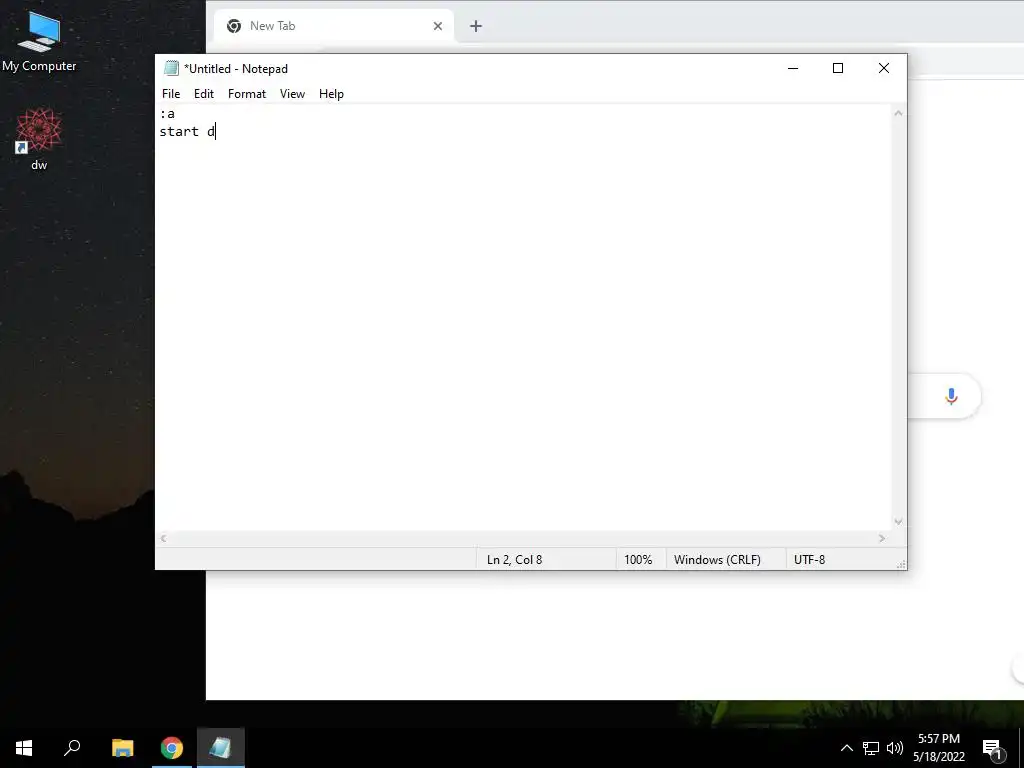The image size is (1024, 768).
Task: Open a new tab with plus button
Action: (x=476, y=26)
